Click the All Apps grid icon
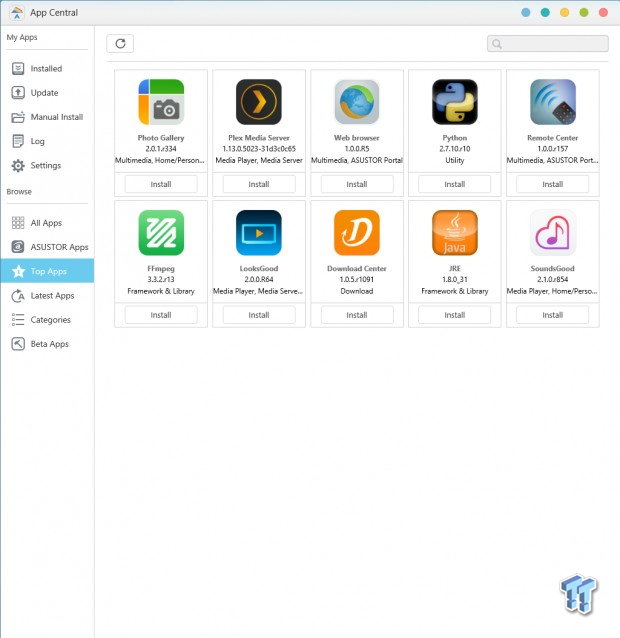Screen dimensions: 620x638 (x=18, y=223)
